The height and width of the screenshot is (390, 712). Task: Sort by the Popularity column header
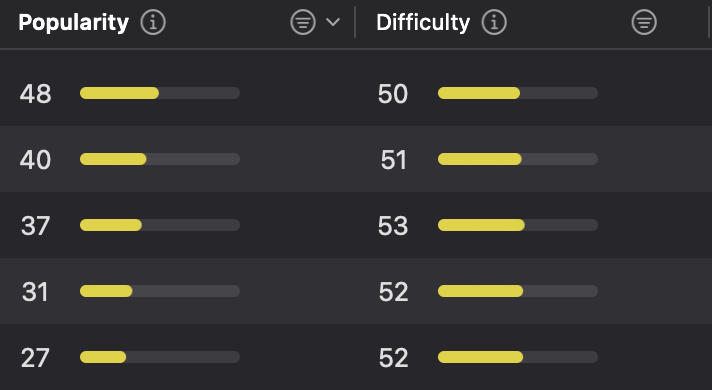point(74,22)
